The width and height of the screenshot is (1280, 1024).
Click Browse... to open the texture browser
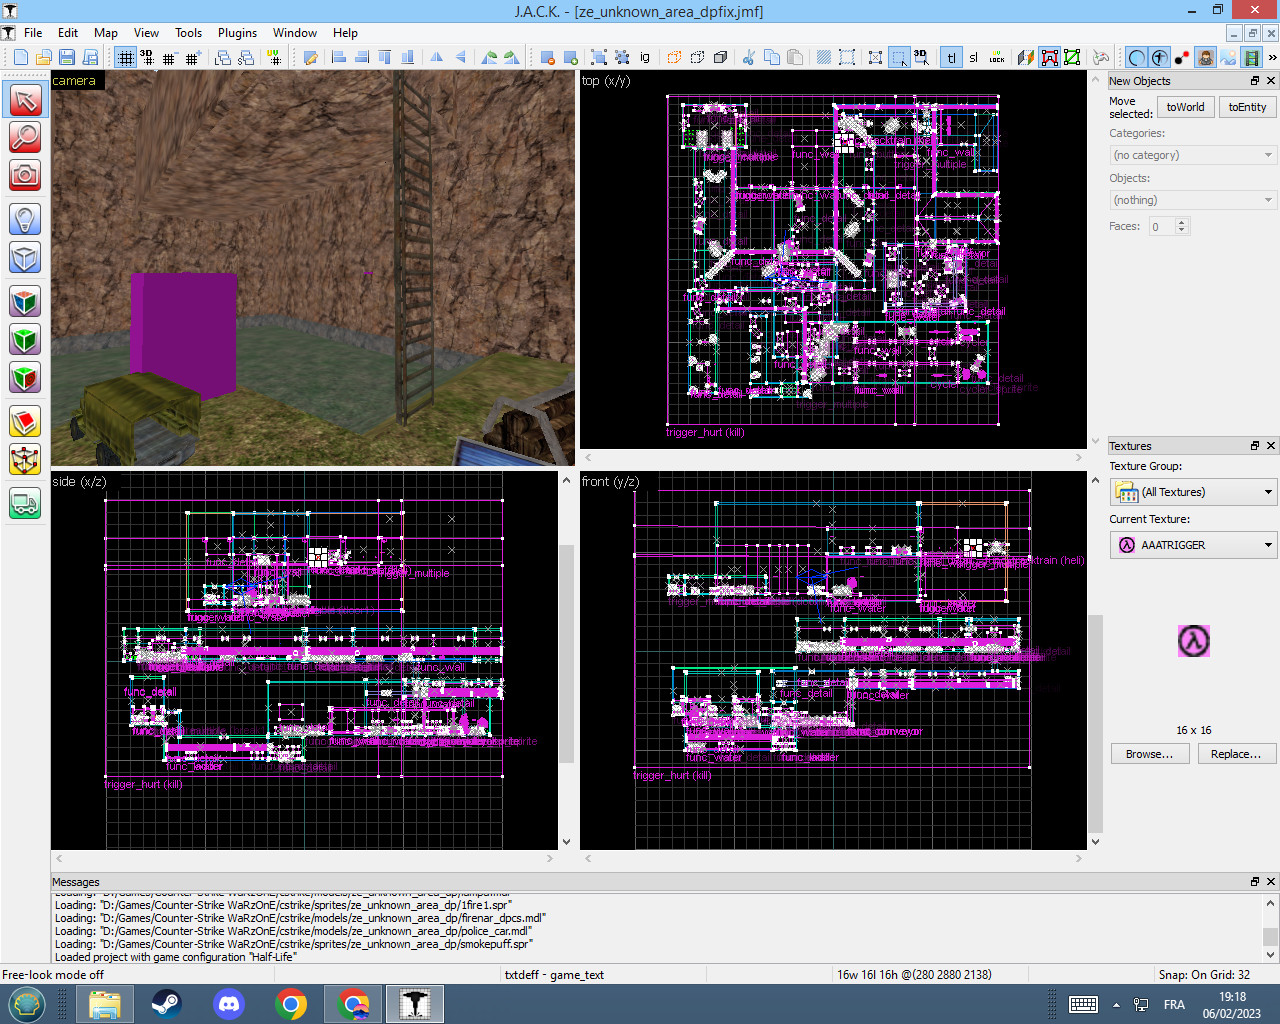click(x=1149, y=753)
